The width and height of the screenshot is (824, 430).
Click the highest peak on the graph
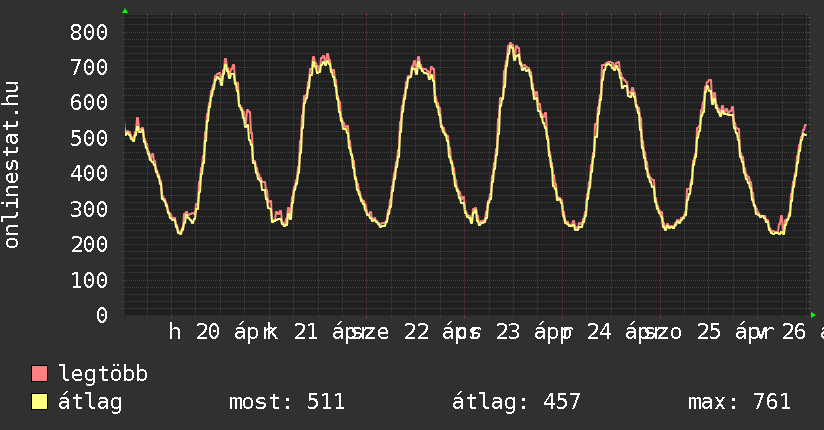point(510,44)
